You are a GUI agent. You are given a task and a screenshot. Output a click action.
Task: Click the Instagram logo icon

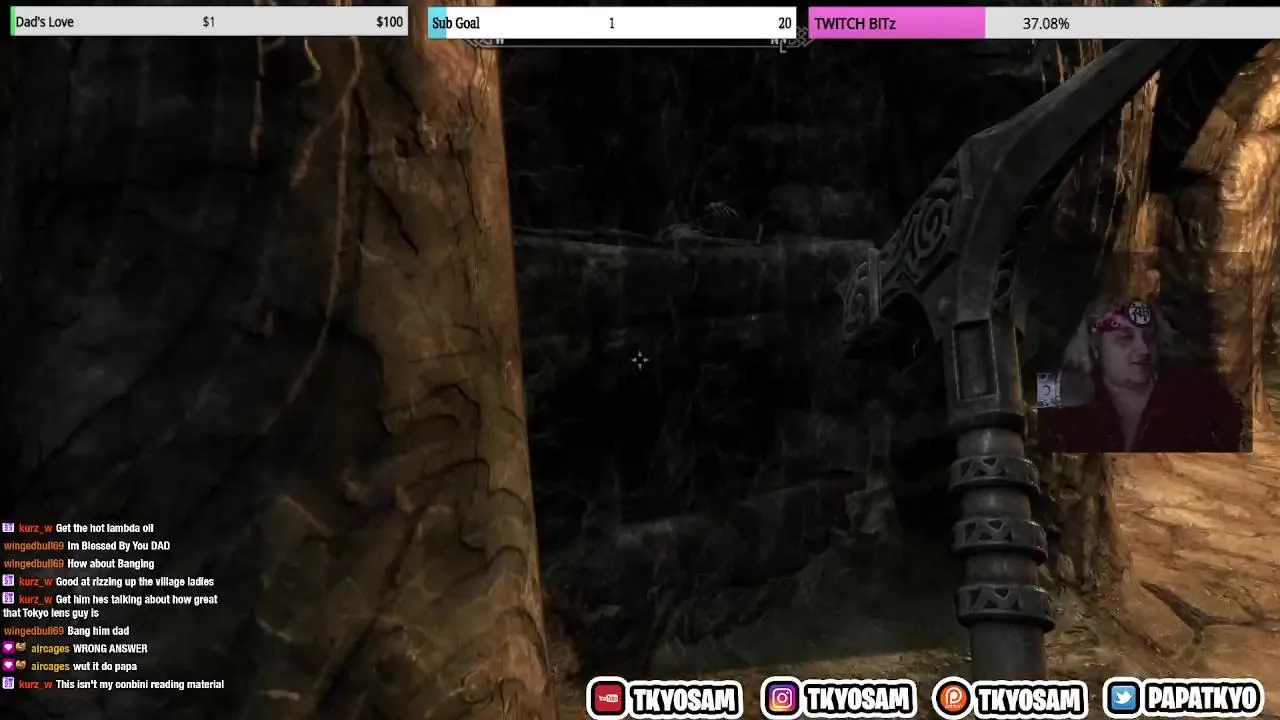click(782, 698)
